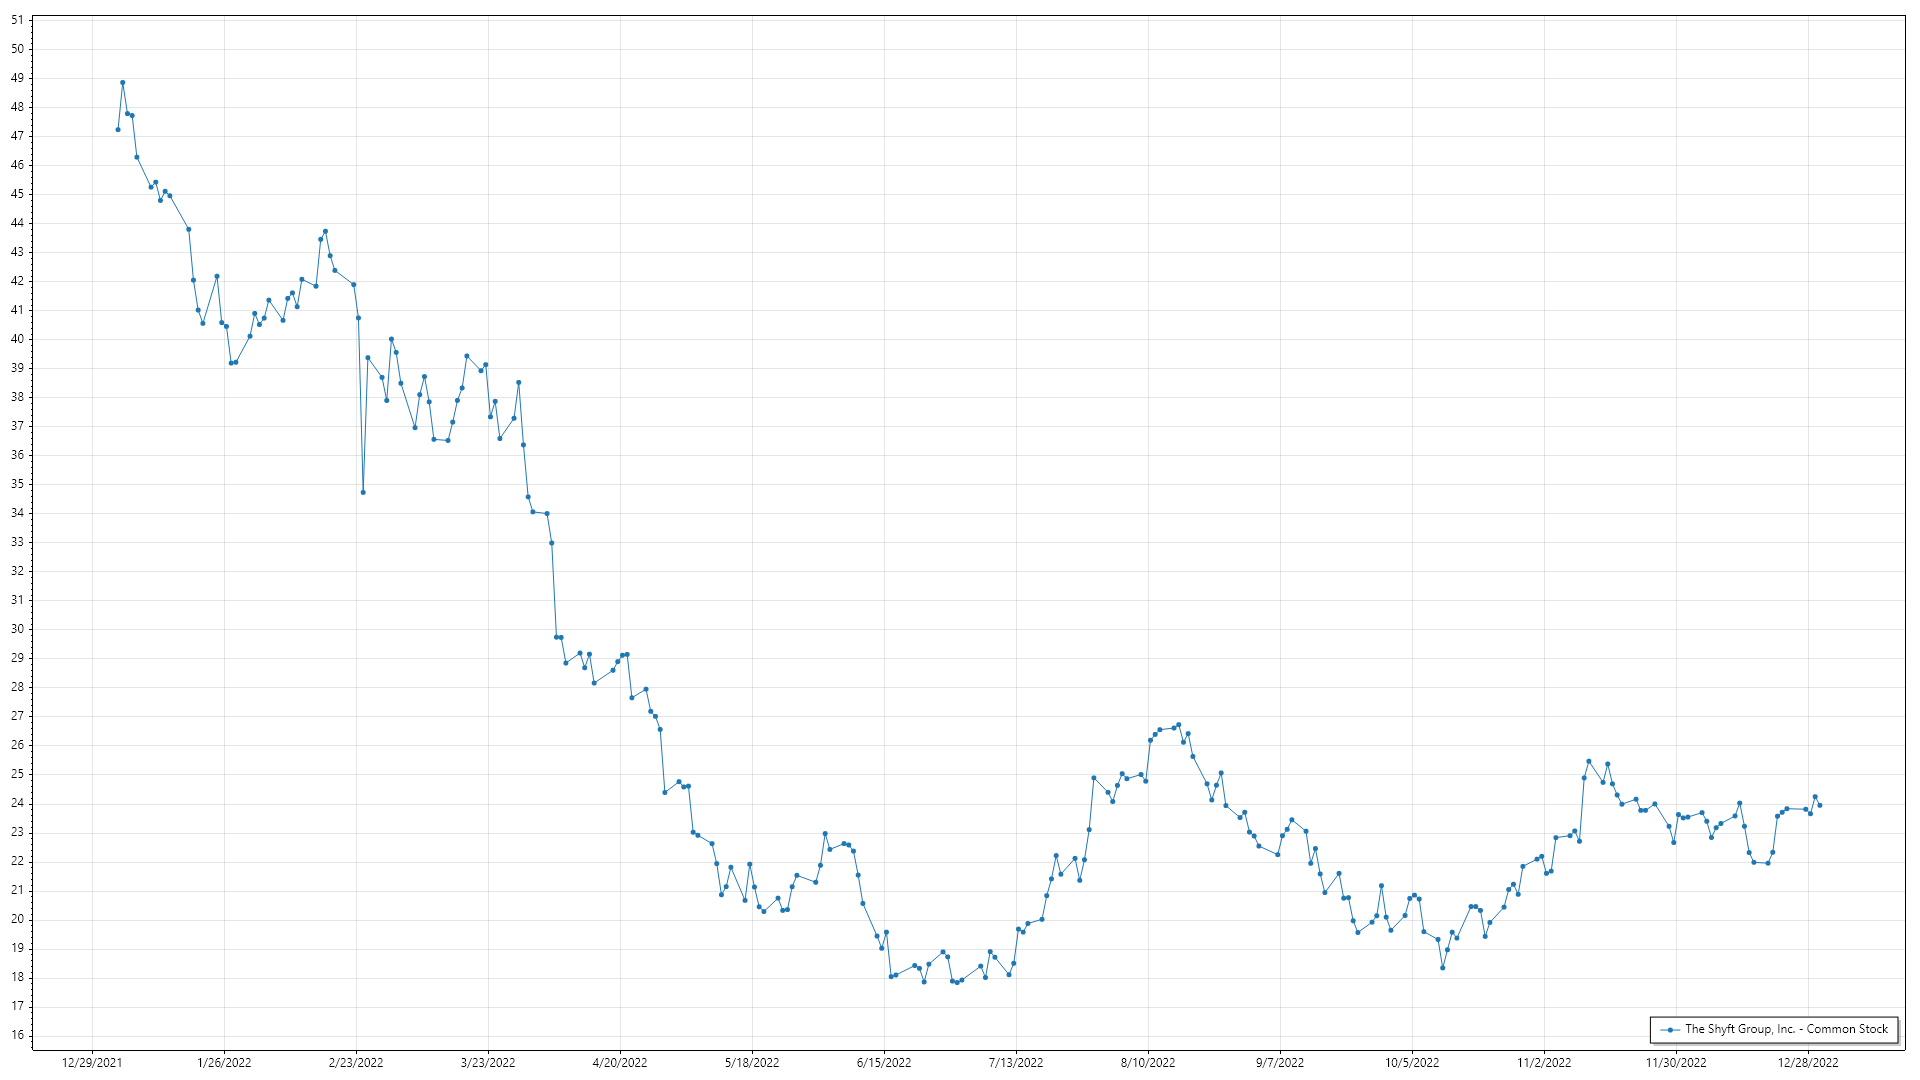The image size is (1920, 1080).
Task: Click the 30 value on the price axis
Action: pyautogui.click(x=17, y=629)
